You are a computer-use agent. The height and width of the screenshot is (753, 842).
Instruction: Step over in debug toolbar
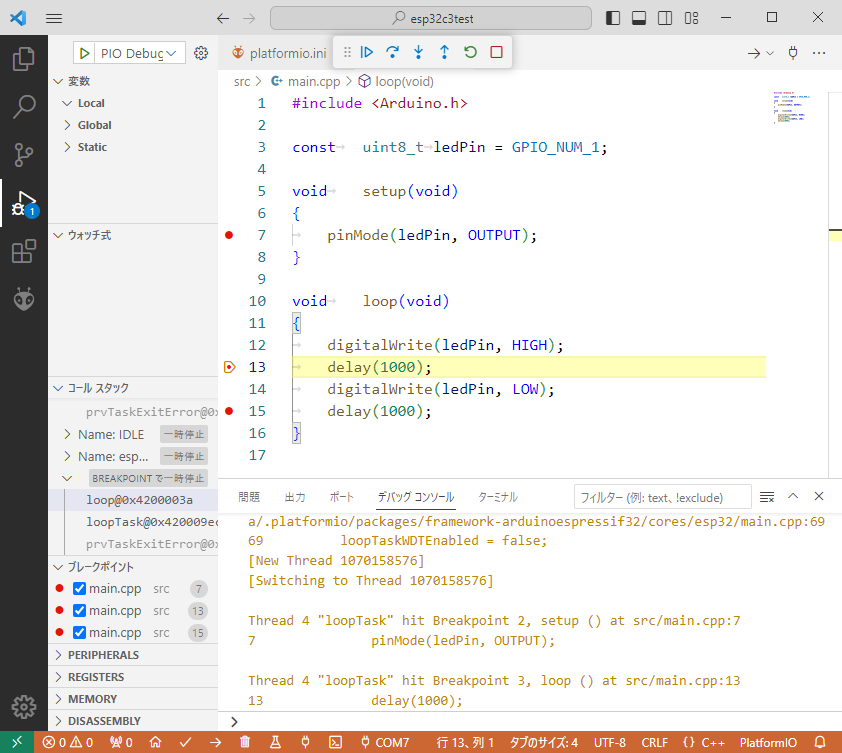393,52
